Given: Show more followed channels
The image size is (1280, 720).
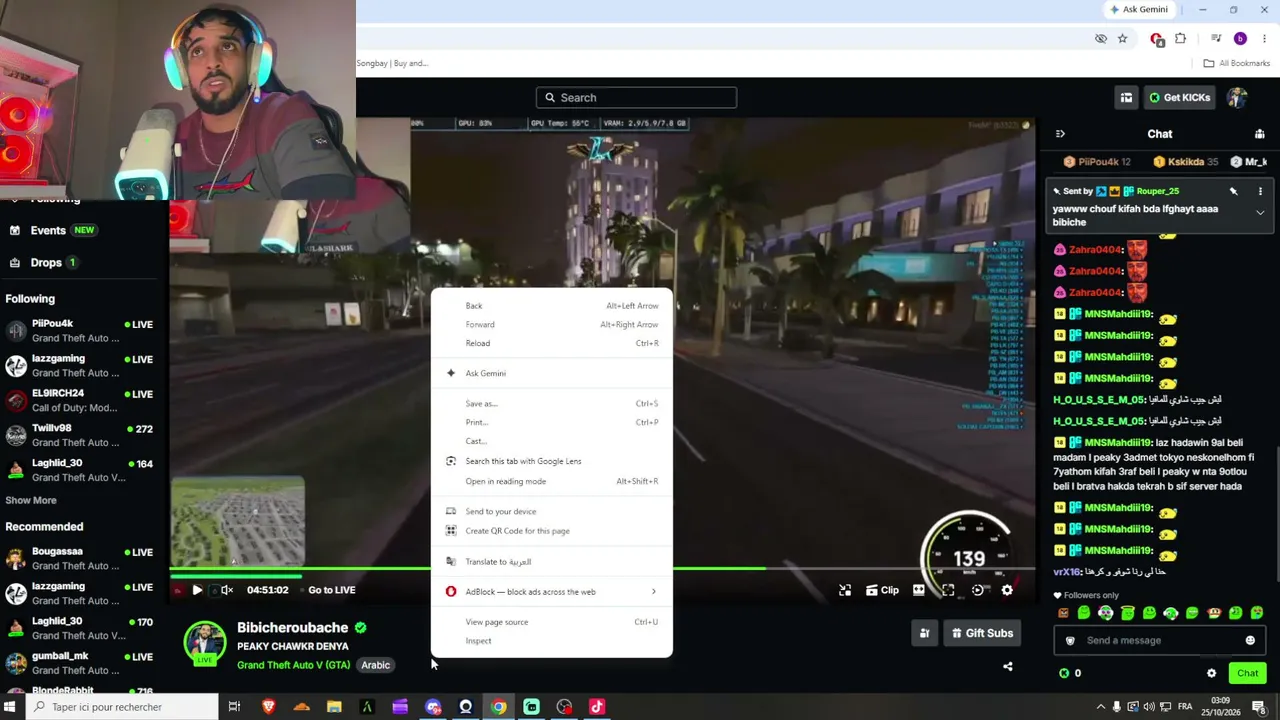Looking at the screenshot, I should [31, 500].
